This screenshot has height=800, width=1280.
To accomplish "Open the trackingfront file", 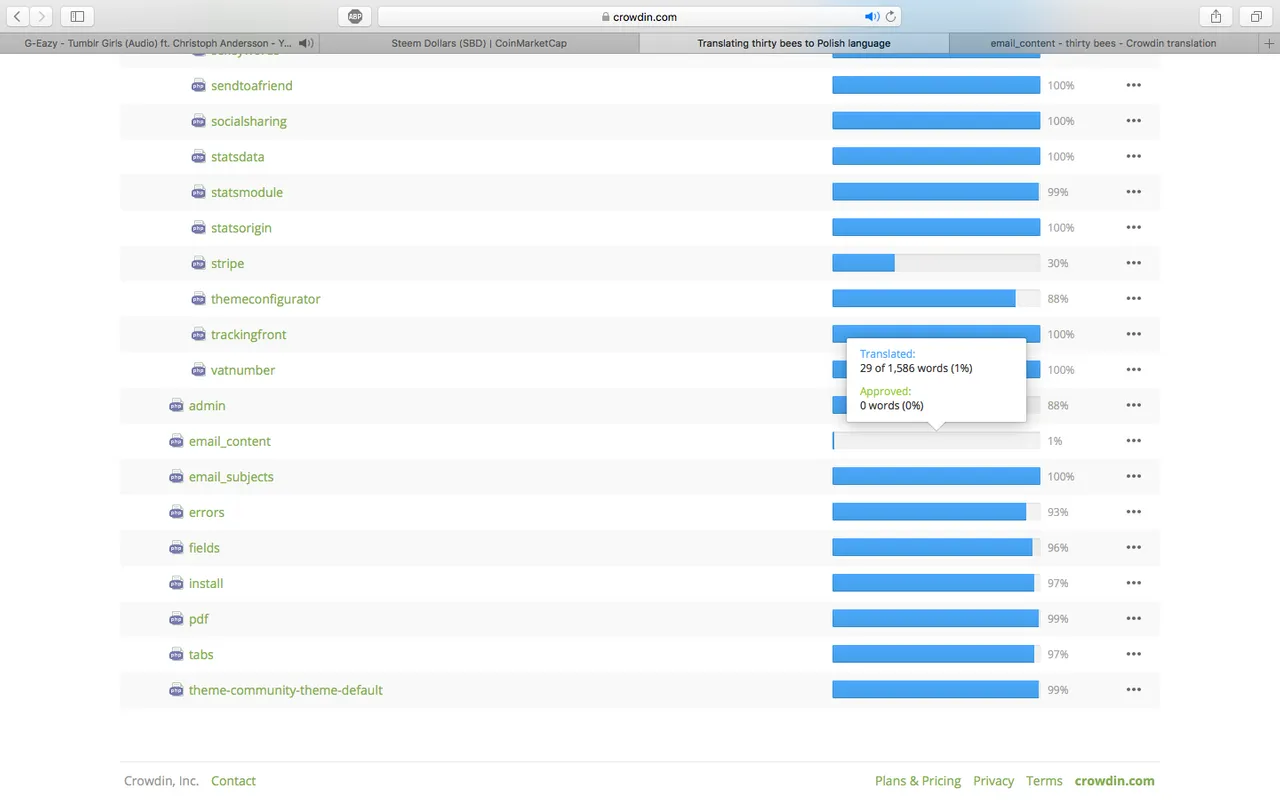I will 248,334.
